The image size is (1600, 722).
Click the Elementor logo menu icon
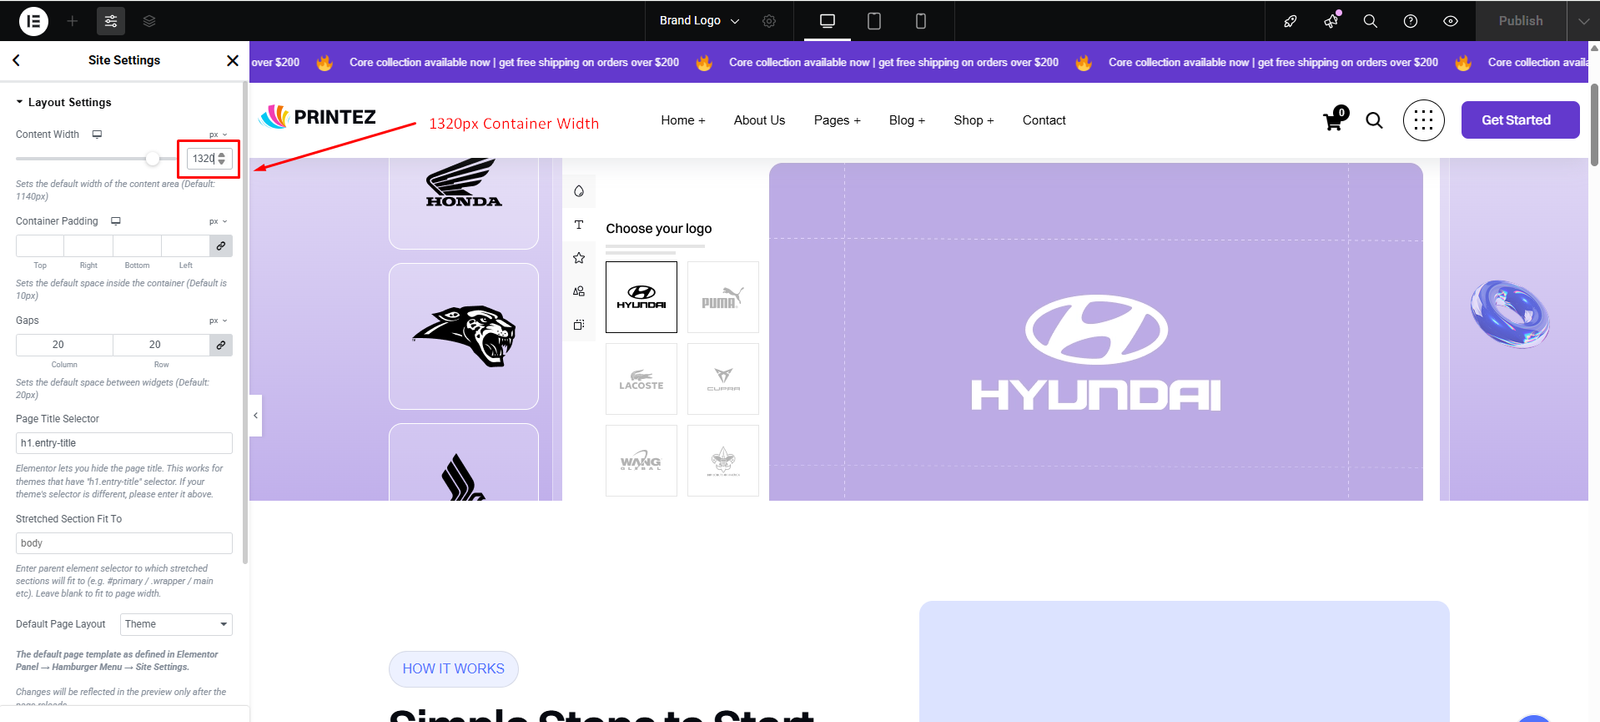click(x=33, y=21)
